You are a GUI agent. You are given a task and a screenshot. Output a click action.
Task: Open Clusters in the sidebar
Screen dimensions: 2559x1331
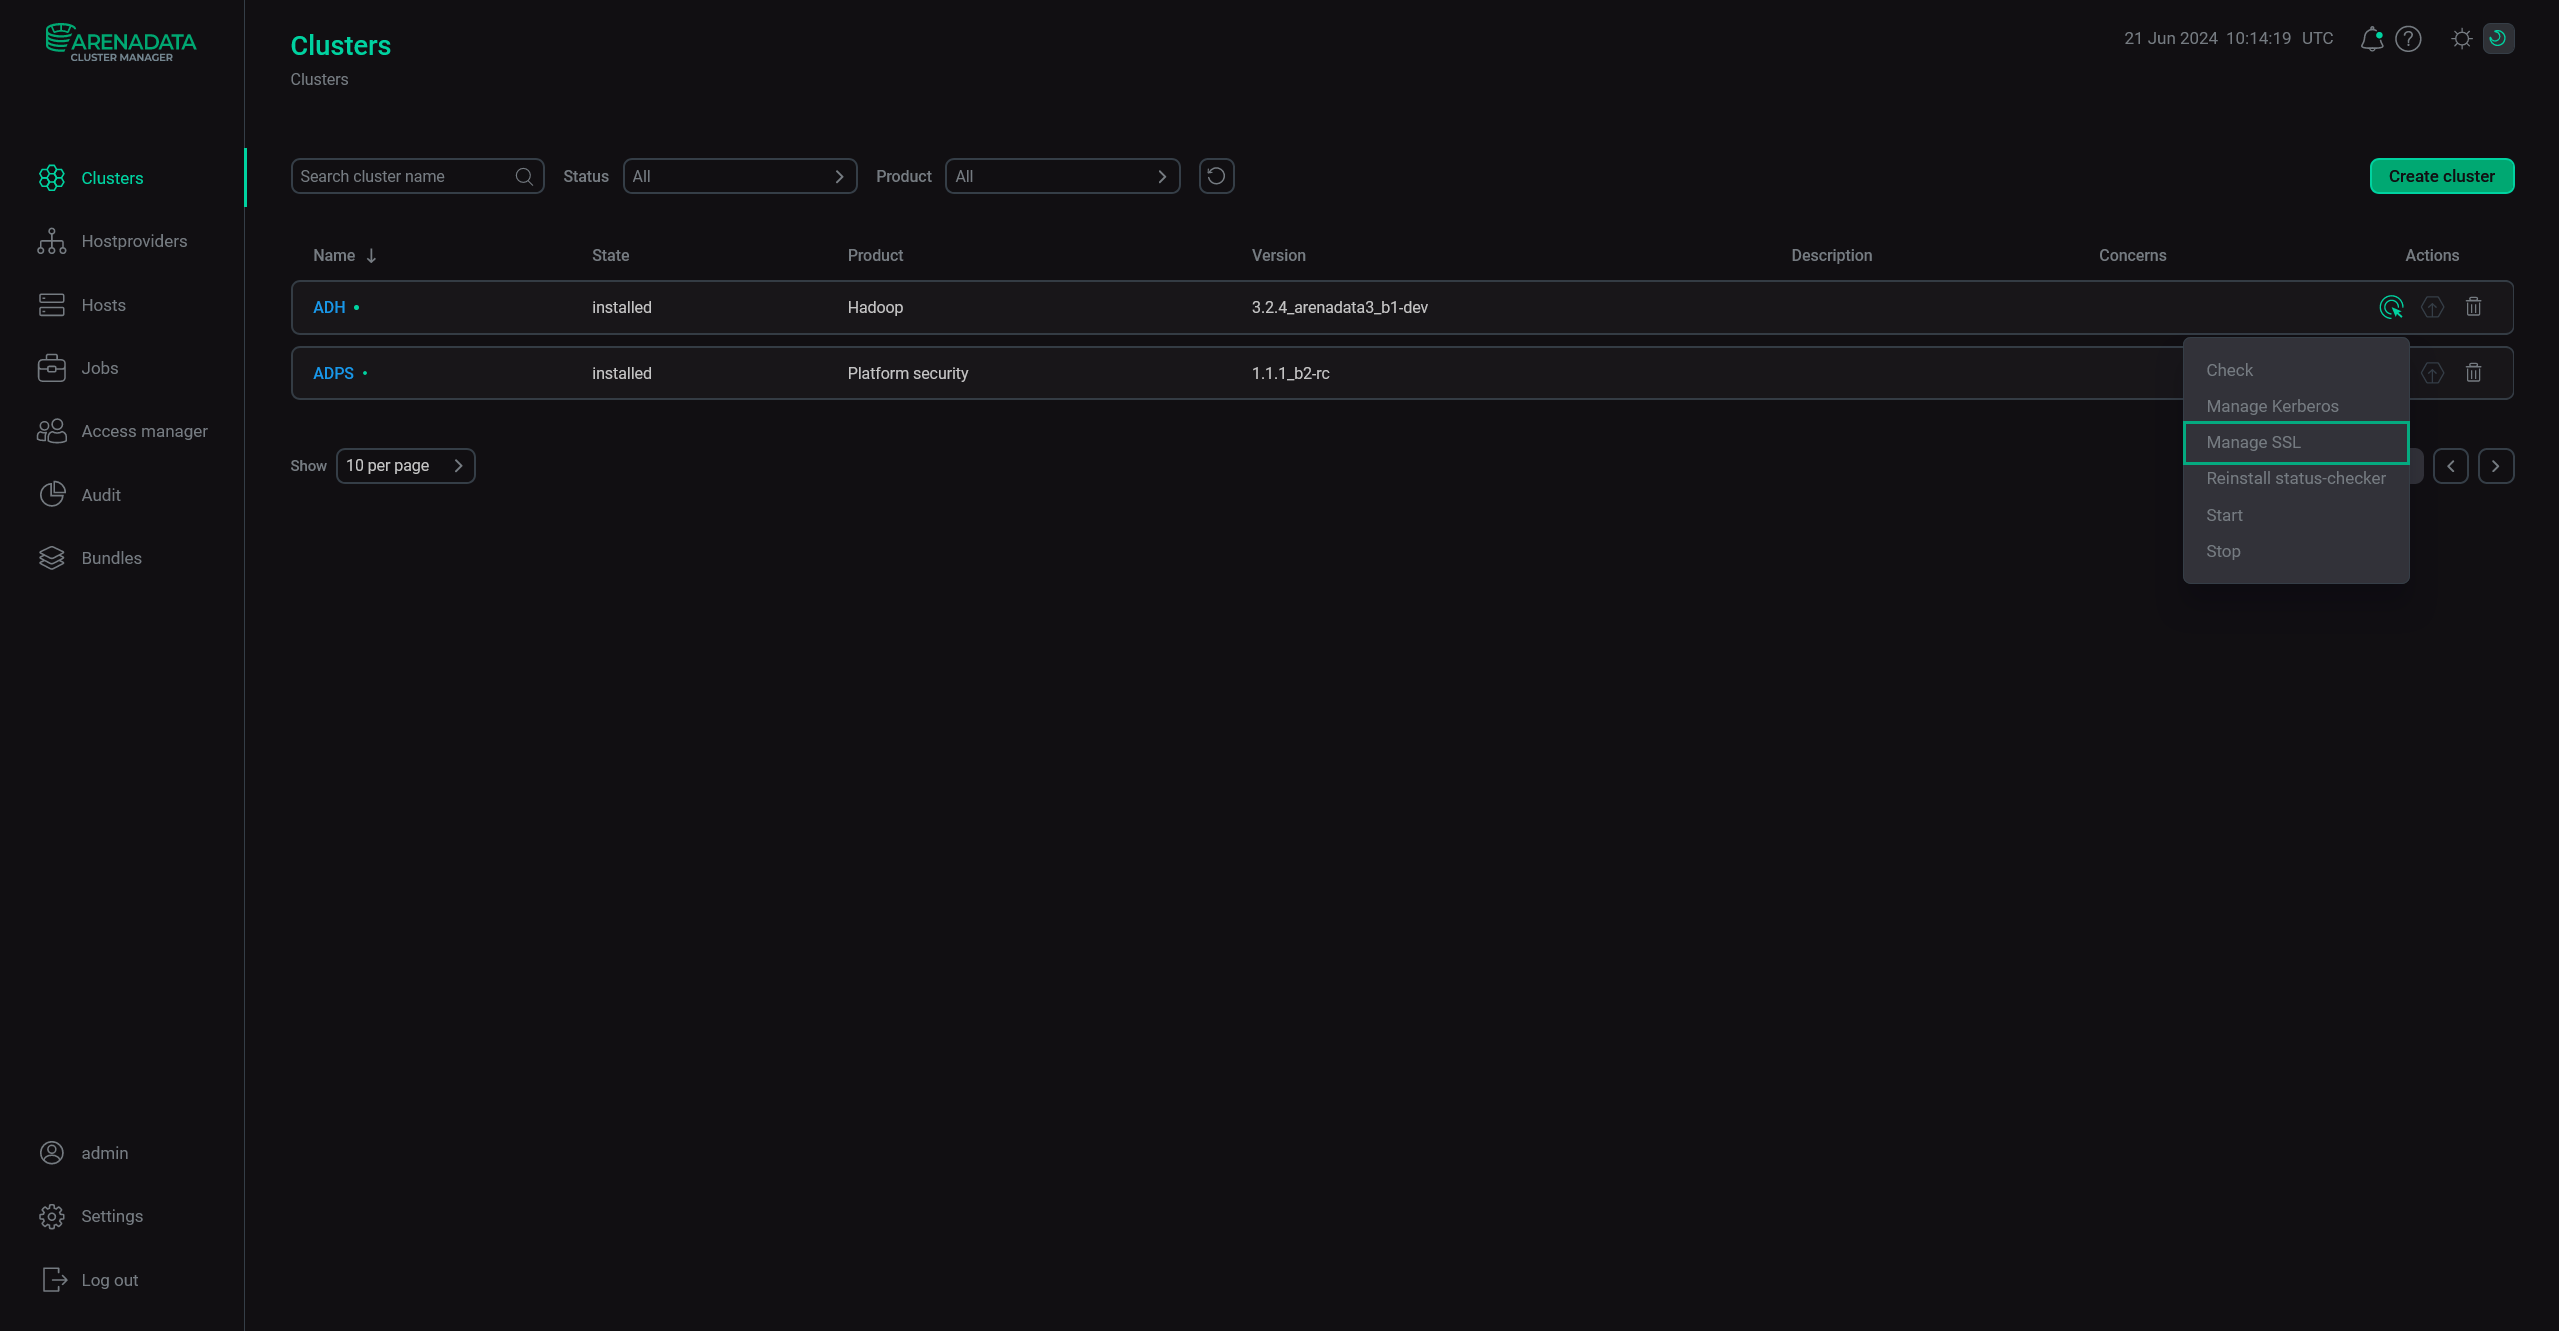pyautogui.click(x=112, y=178)
